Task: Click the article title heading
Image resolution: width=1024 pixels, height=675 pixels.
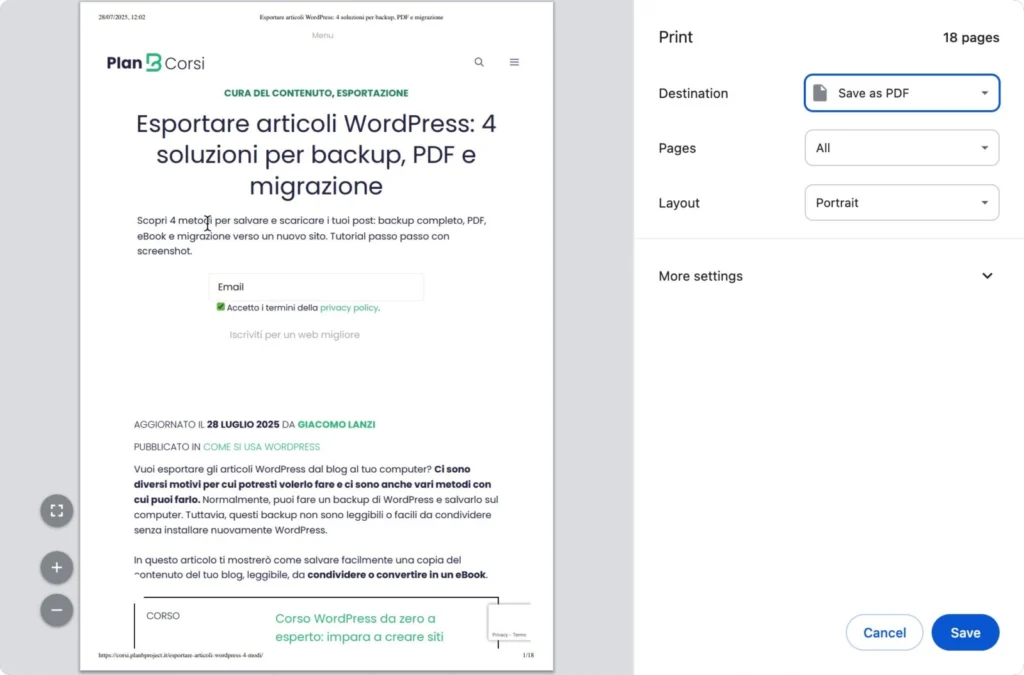Action: [316, 155]
